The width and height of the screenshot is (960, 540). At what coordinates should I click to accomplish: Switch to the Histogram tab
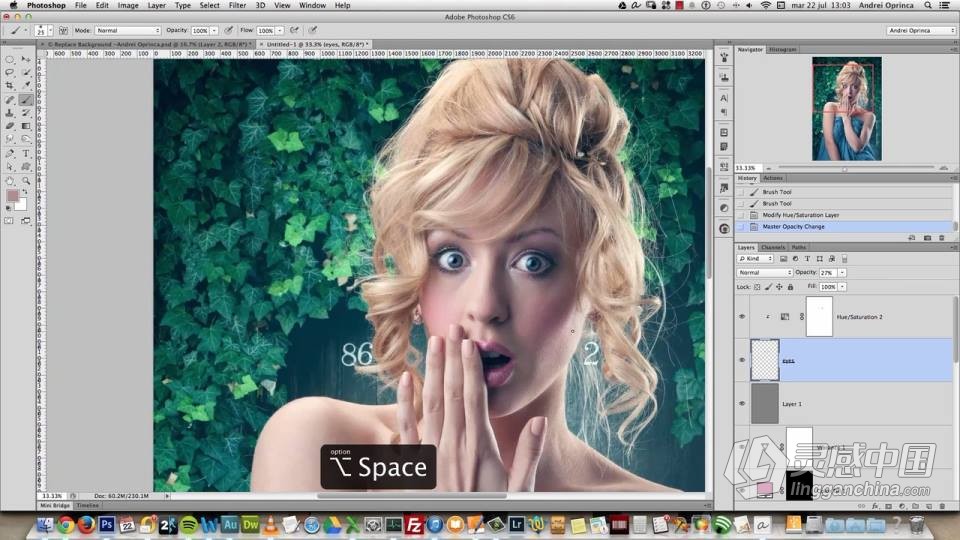[782, 50]
